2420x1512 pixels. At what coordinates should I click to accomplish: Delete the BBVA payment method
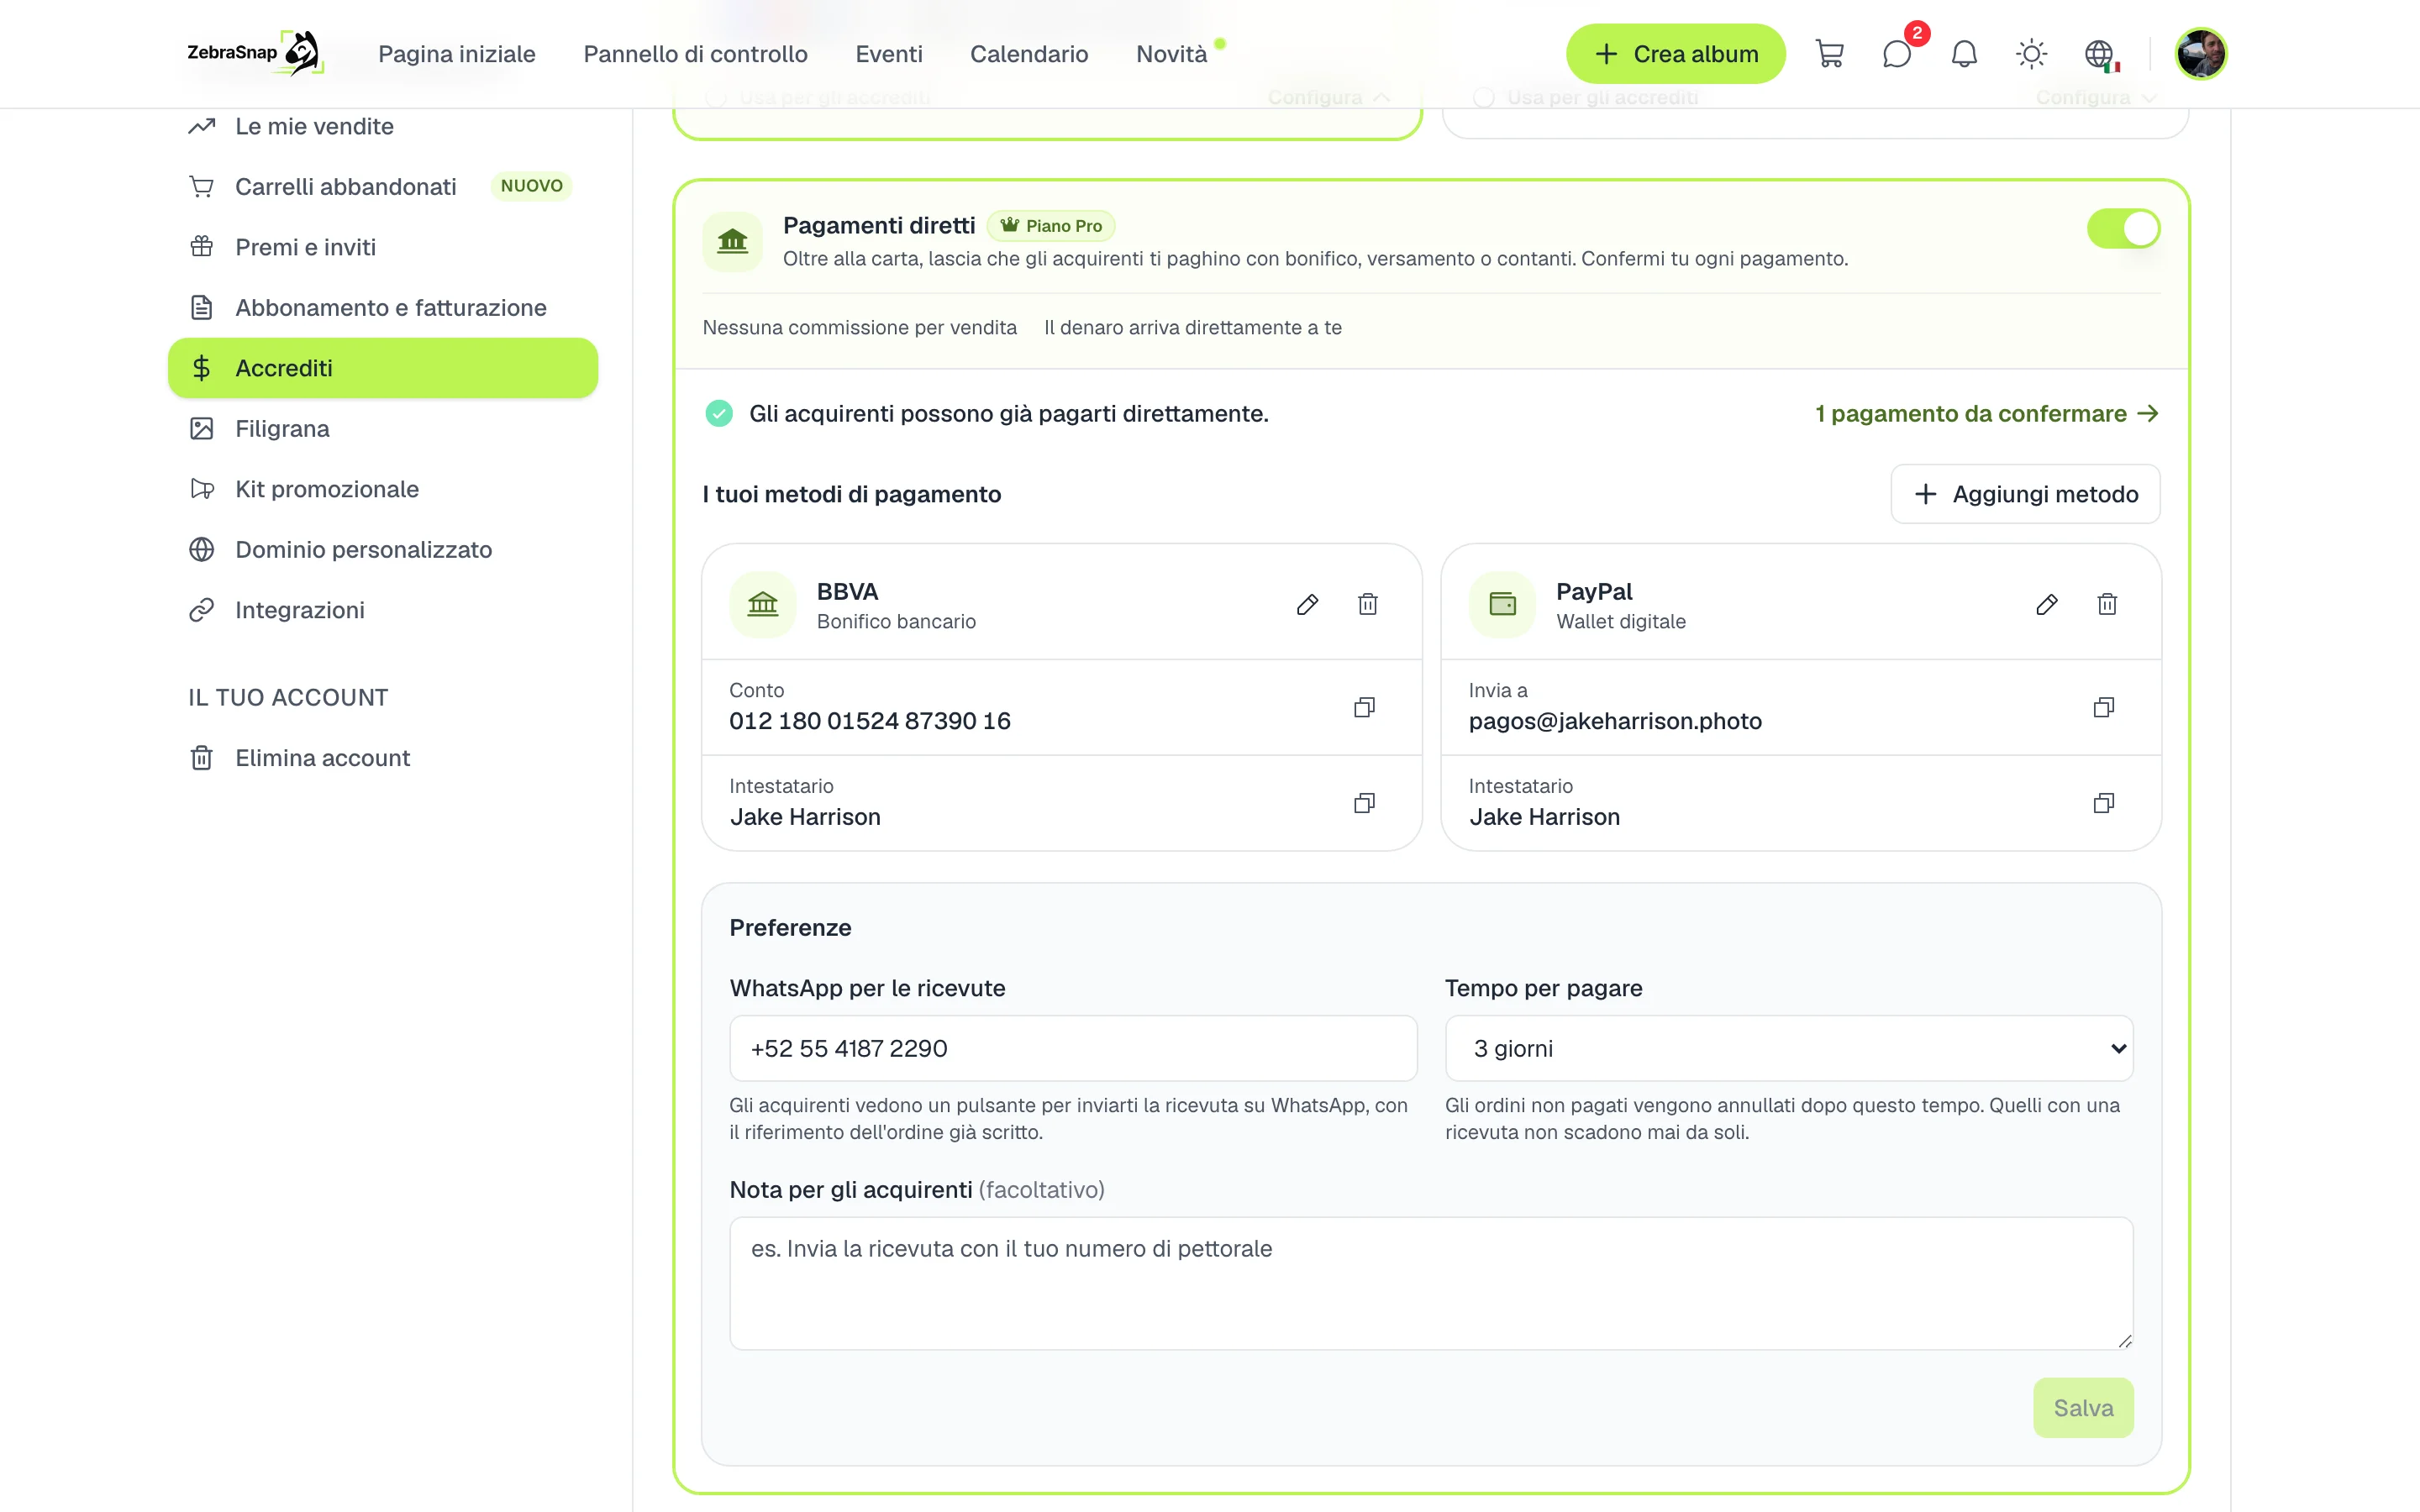[1367, 604]
